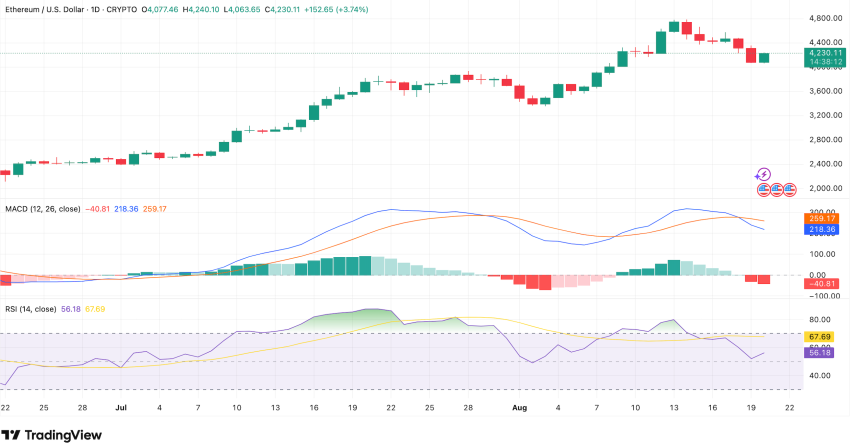The width and height of the screenshot is (850, 444).
Task: Select the middle US flag event icon
Action: point(776,188)
